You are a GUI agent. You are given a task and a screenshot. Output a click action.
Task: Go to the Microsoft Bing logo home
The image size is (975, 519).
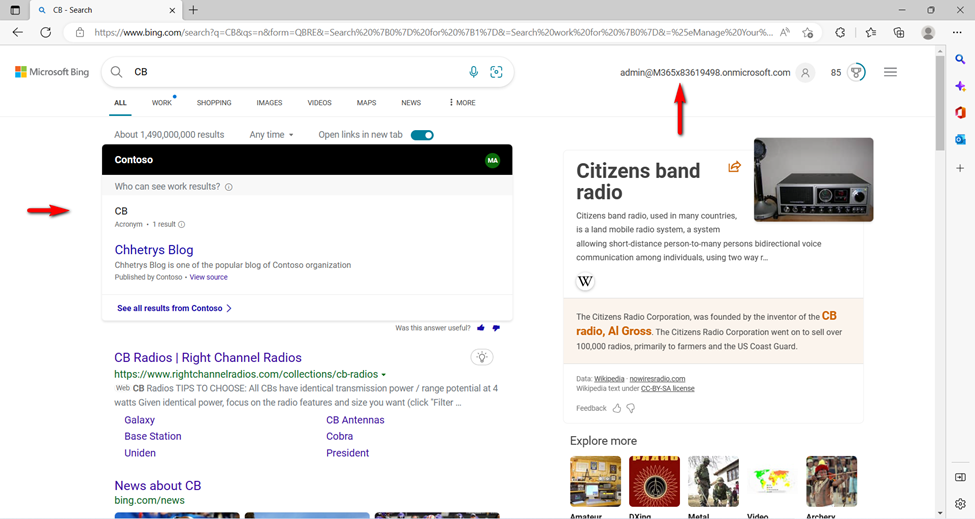[x=52, y=72]
